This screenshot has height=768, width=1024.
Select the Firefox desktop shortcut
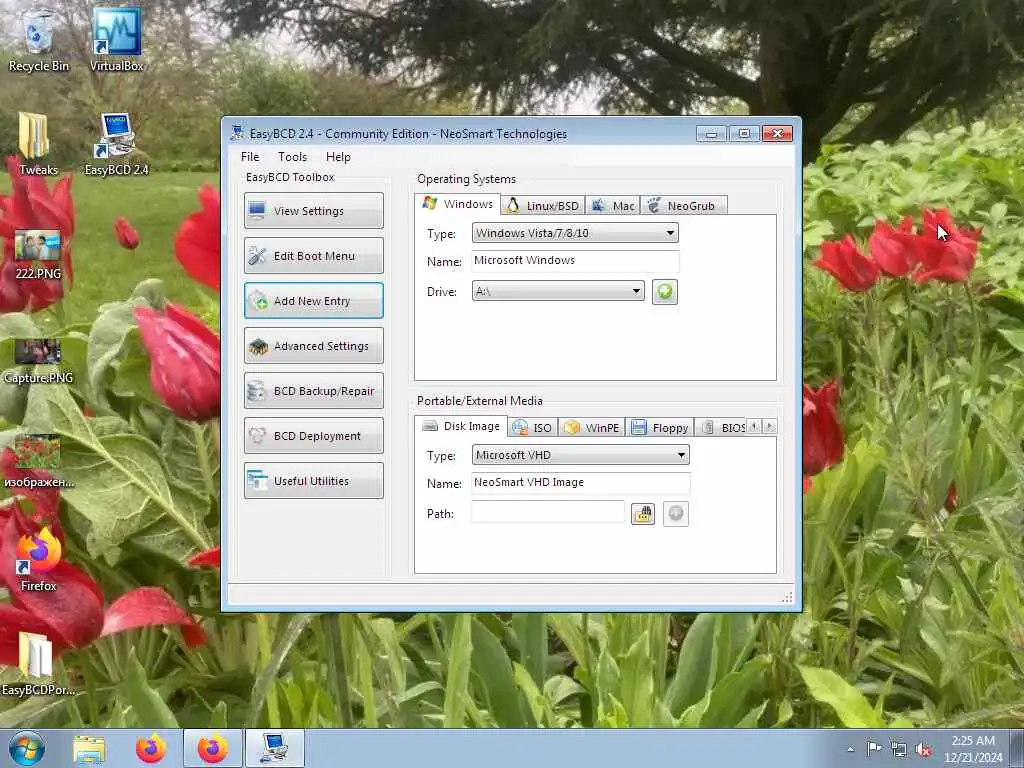39,562
